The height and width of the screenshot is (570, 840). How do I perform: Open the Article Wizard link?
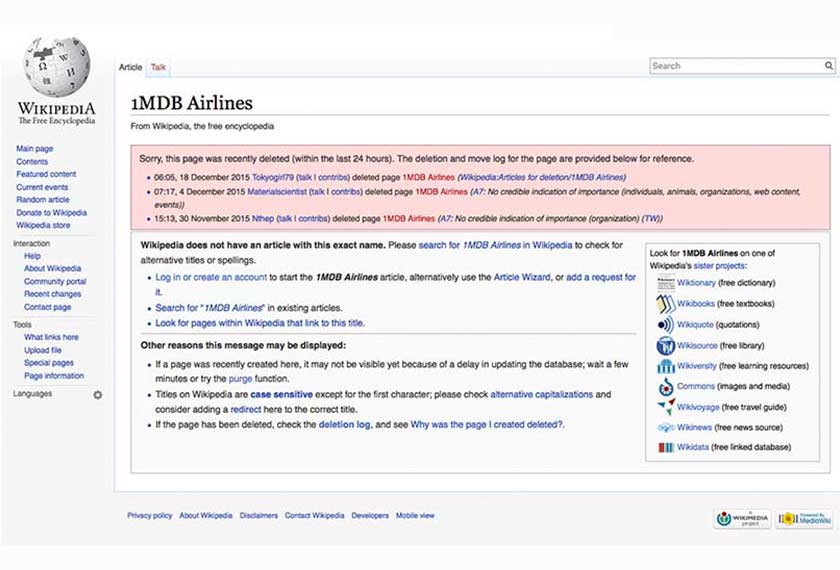[522, 277]
